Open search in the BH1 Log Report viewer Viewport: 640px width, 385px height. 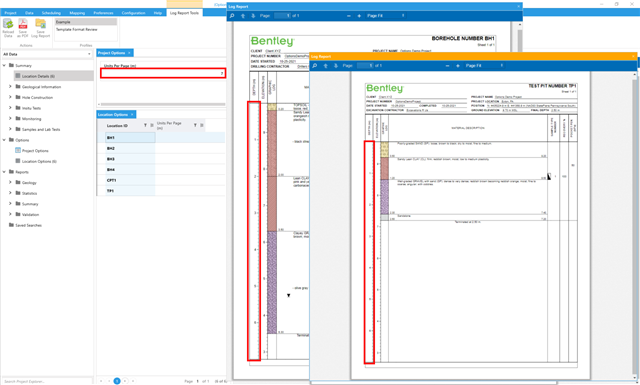click(x=232, y=16)
